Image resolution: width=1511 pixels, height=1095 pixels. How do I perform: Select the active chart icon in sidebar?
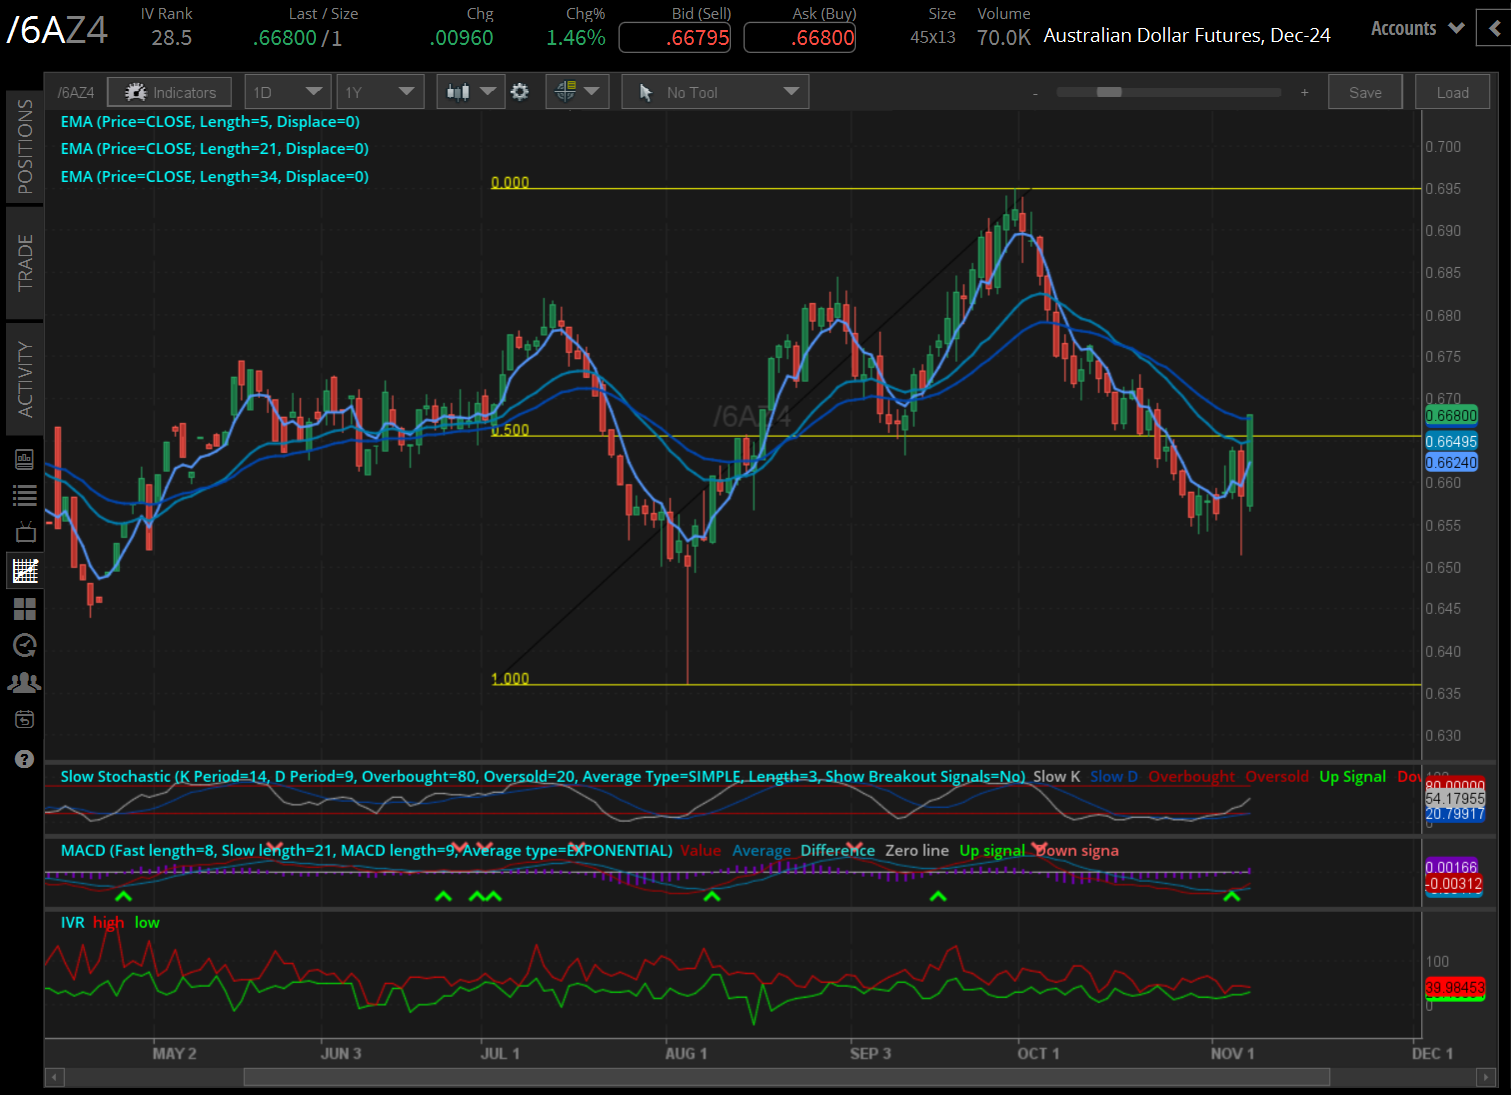[25, 571]
